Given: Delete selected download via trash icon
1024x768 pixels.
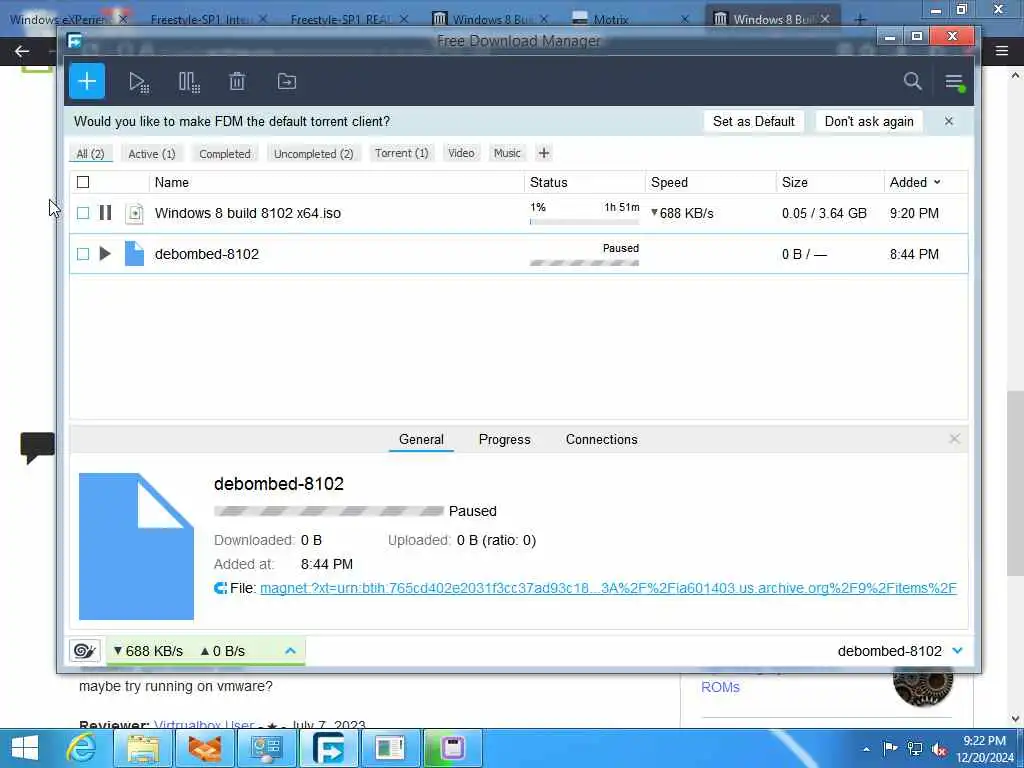Looking at the screenshot, I should (237, 82).
